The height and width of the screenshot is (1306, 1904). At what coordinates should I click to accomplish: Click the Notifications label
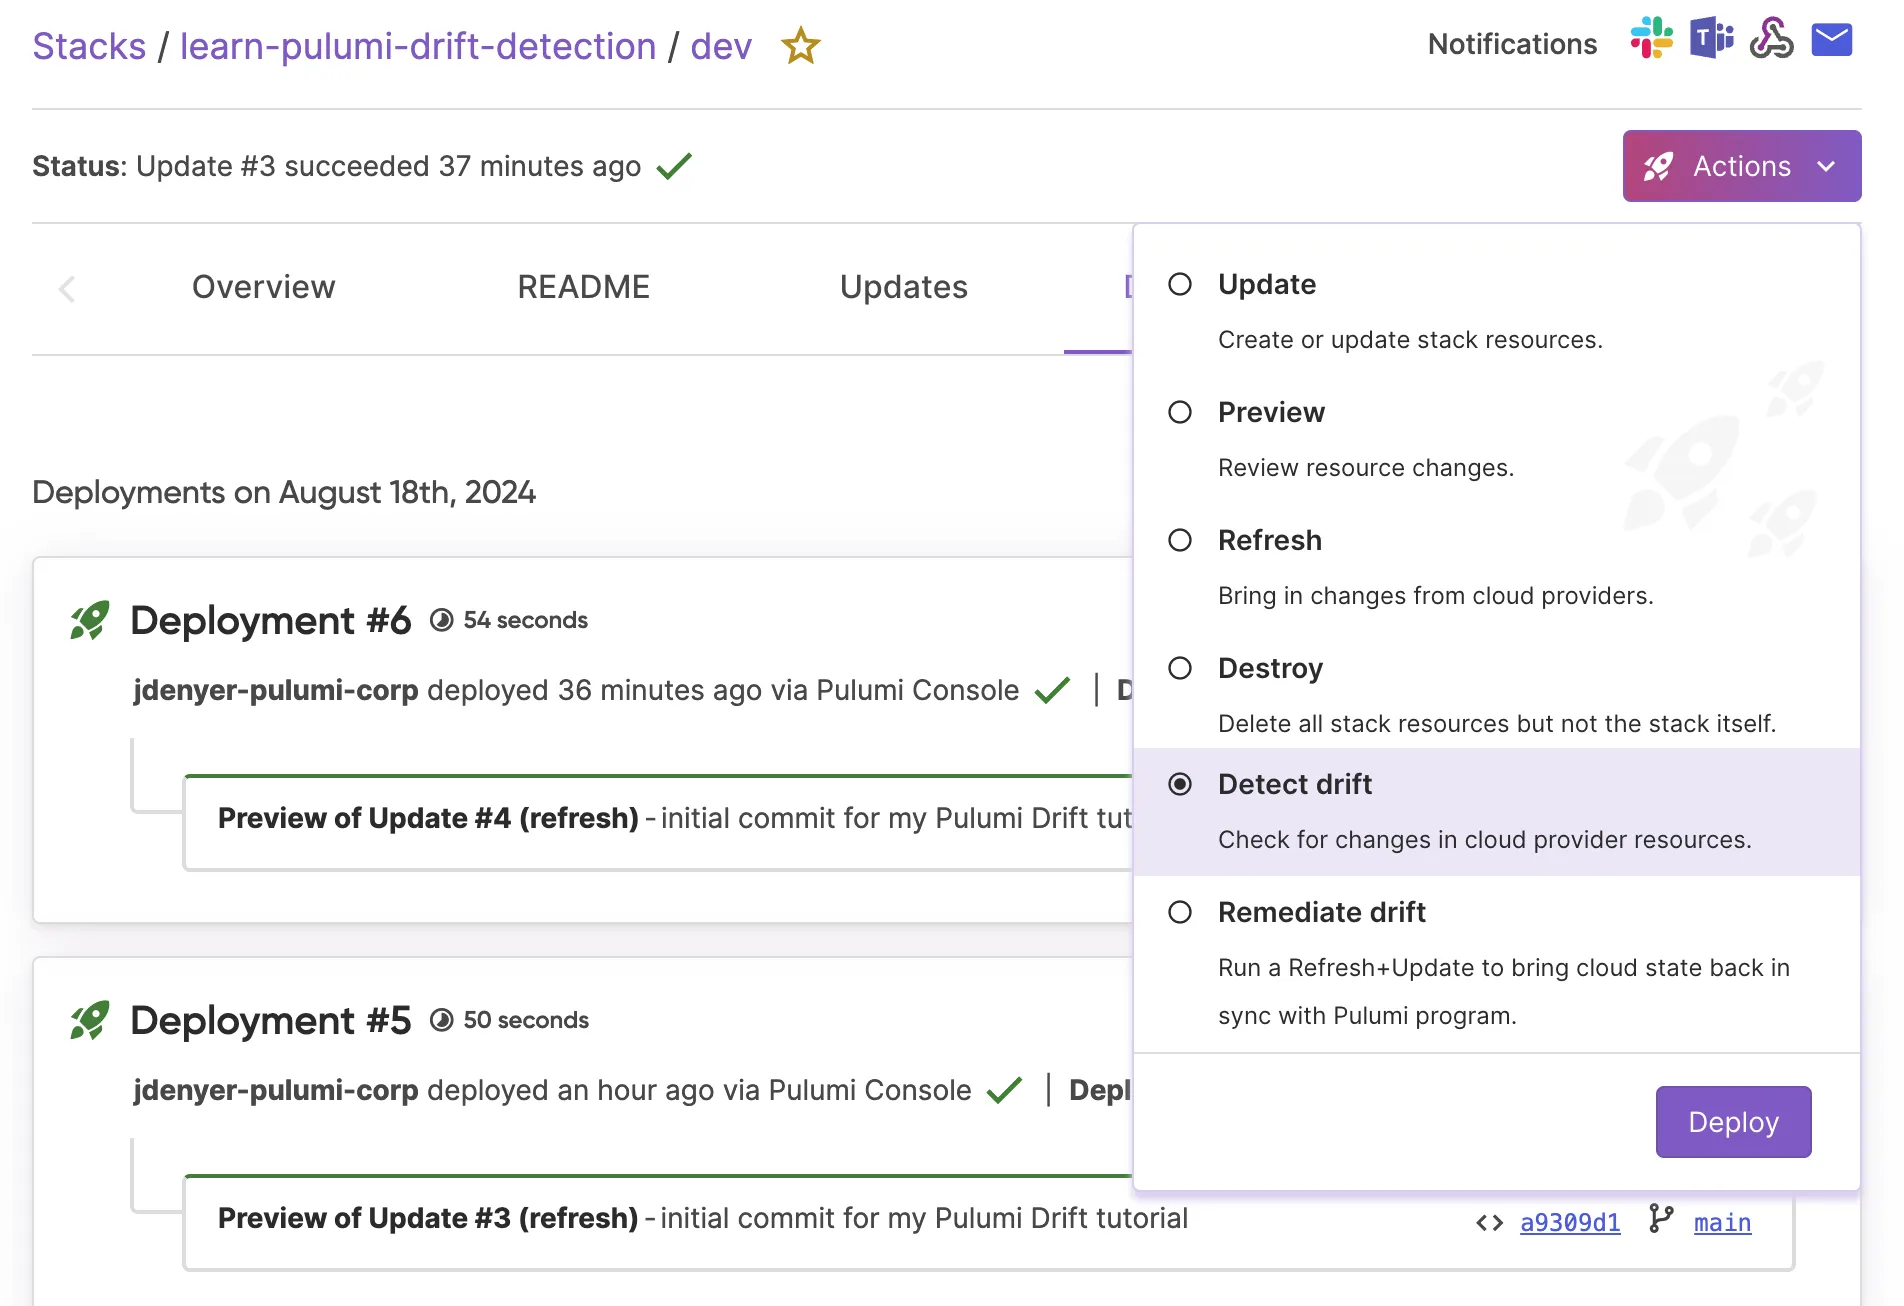coord(1512,44)
